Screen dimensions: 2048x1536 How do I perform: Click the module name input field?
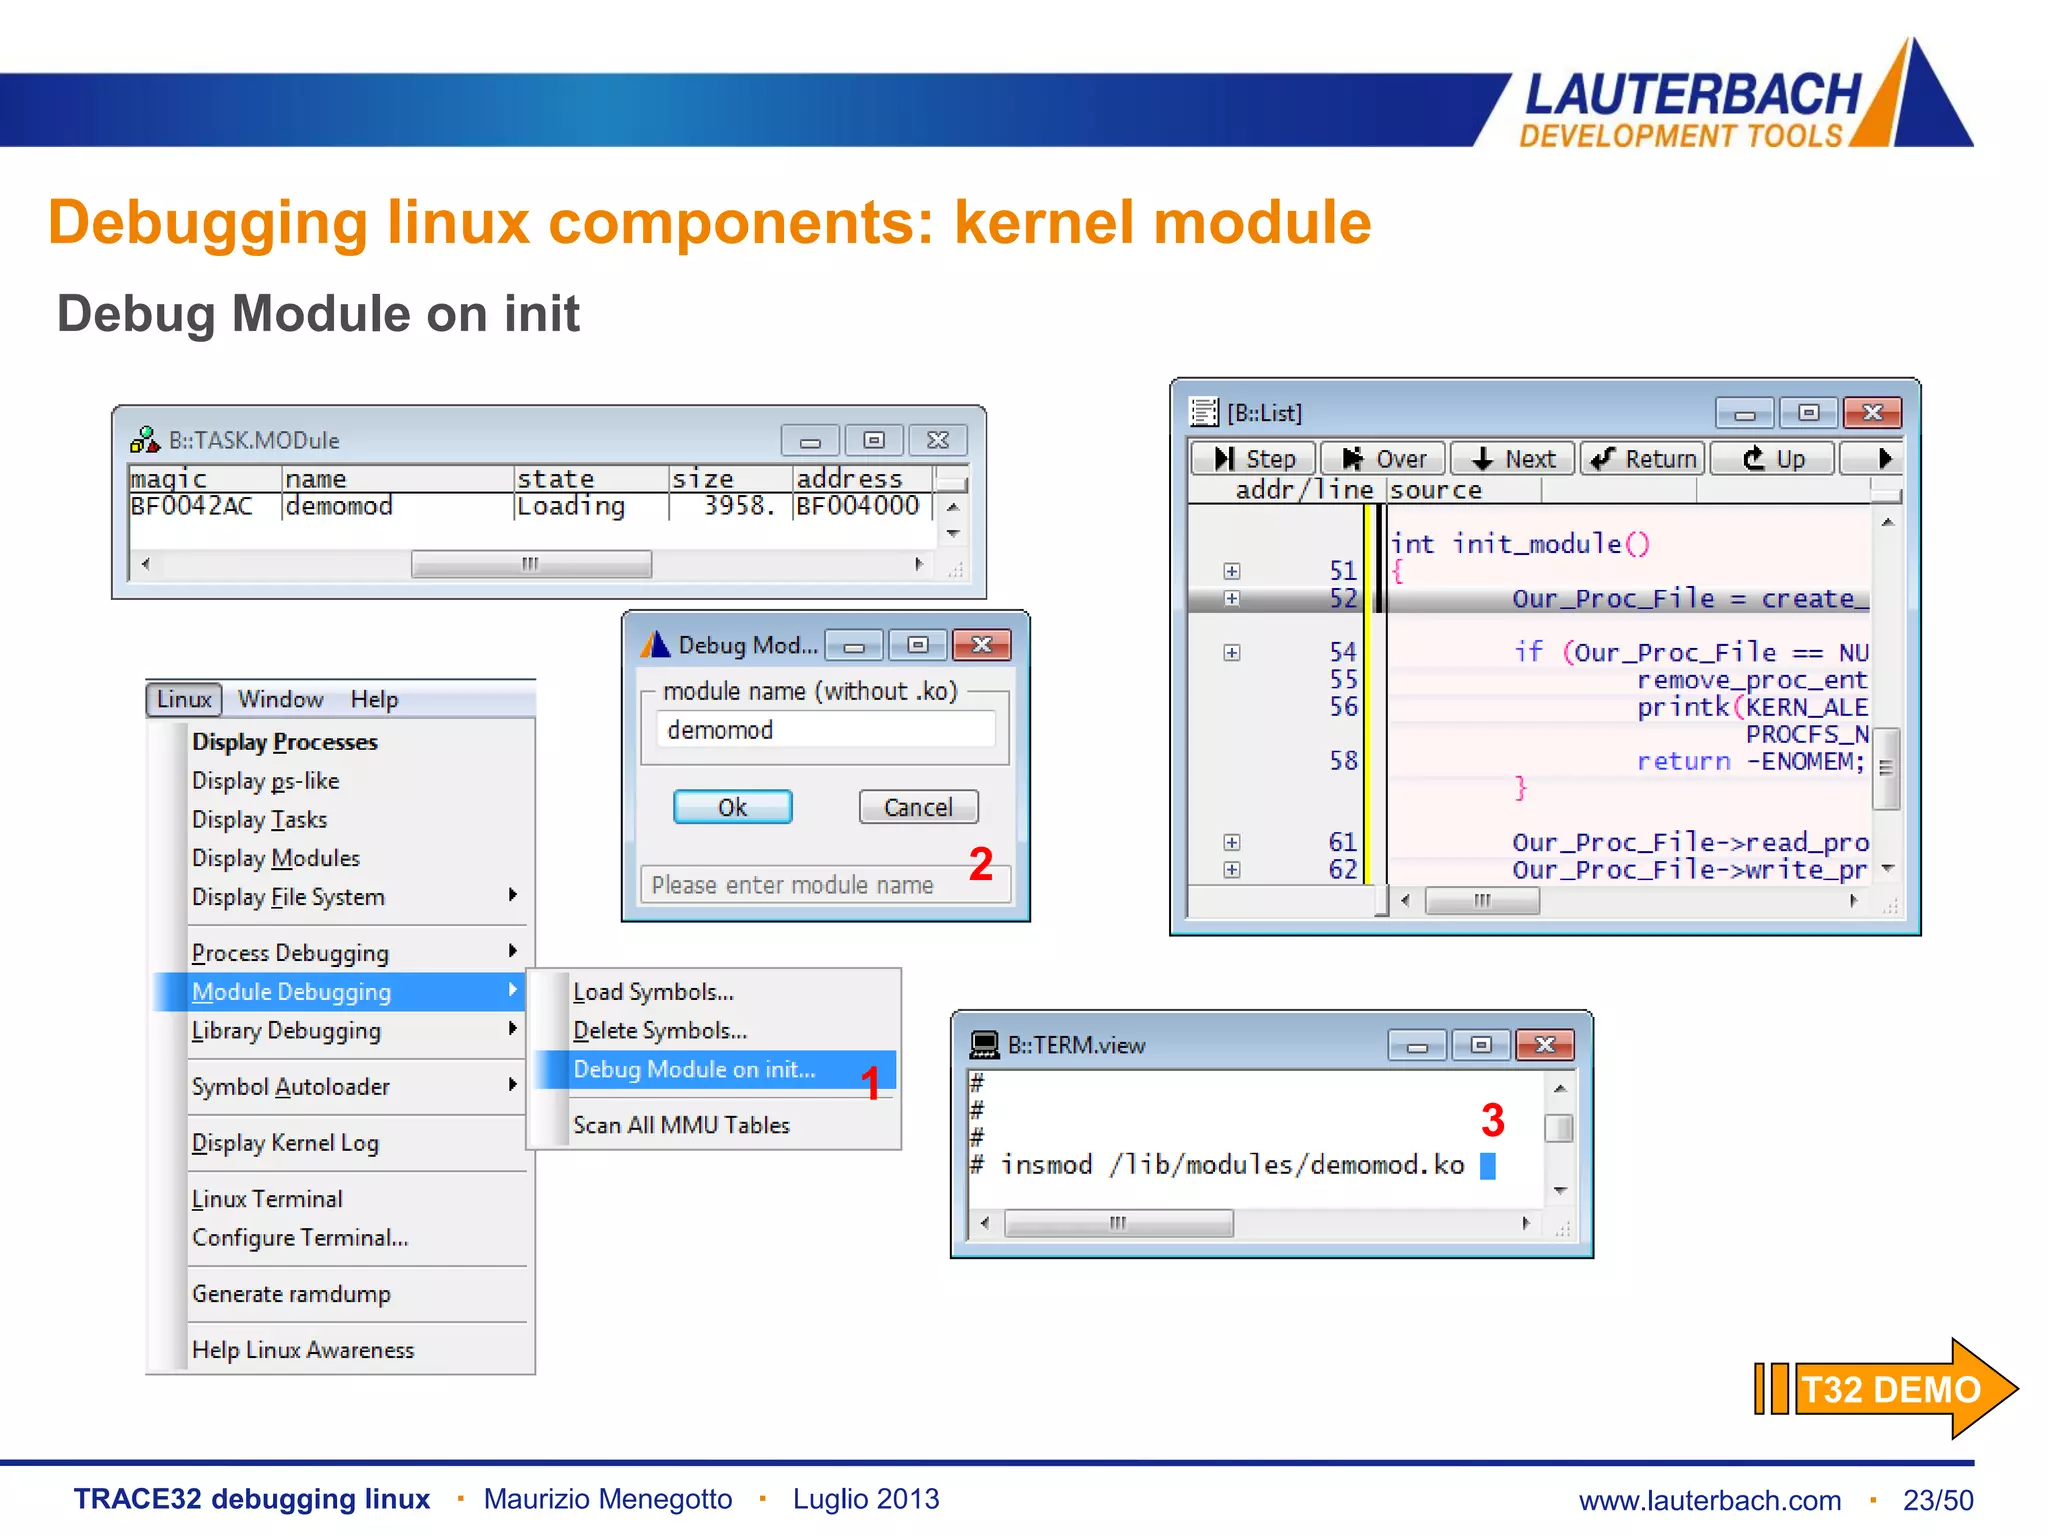(x=826, y=731)
